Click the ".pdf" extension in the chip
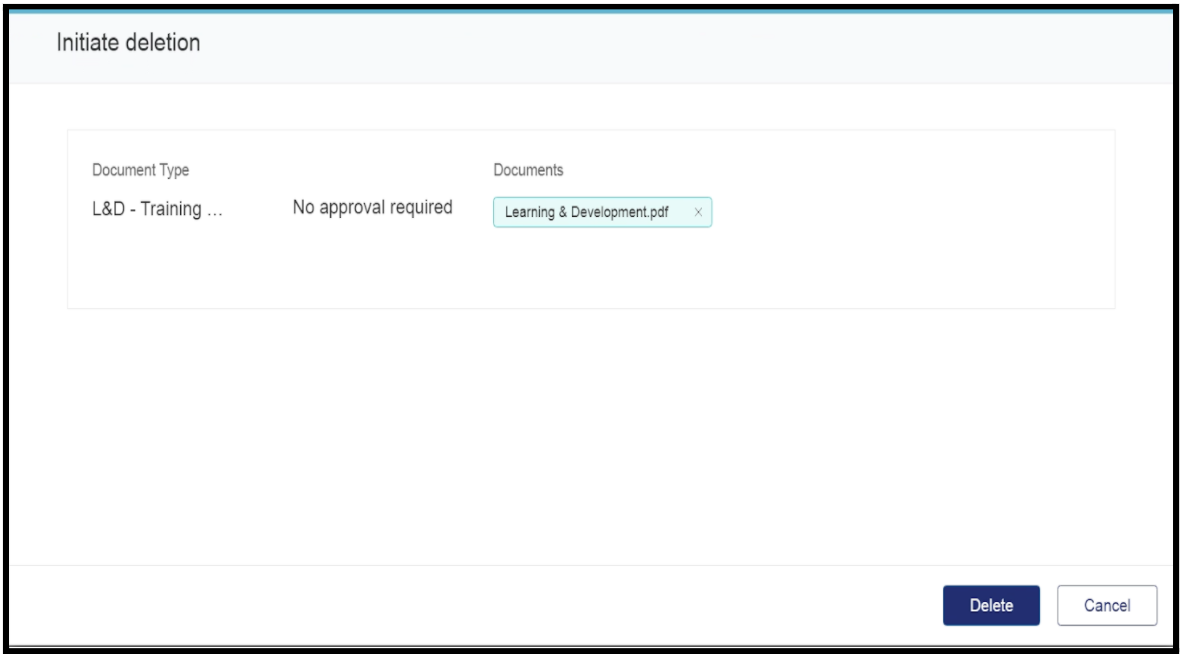The image size is (1180, 654). pos(657,212)
